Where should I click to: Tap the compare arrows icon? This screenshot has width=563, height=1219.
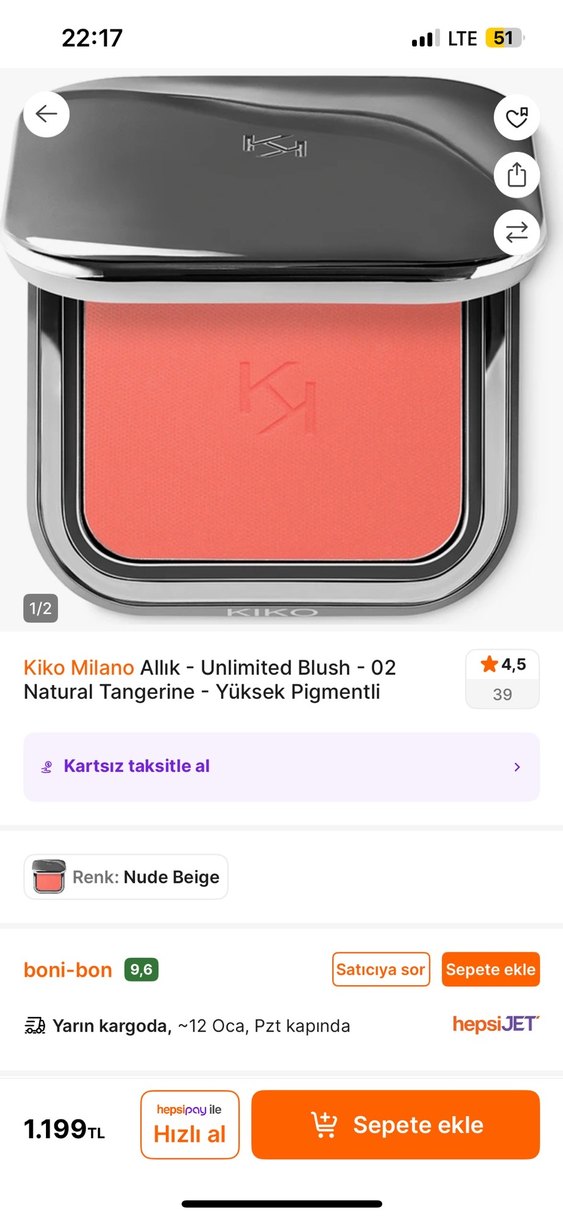tap(516, 232)
